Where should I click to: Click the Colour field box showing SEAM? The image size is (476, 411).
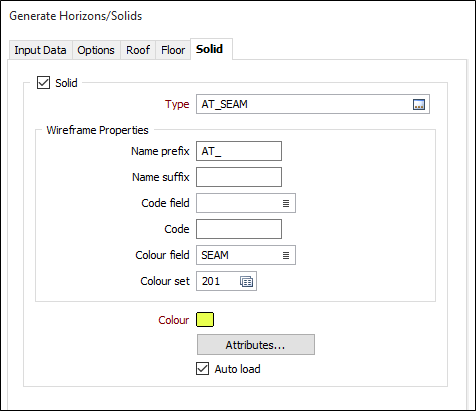click(246, 255)
